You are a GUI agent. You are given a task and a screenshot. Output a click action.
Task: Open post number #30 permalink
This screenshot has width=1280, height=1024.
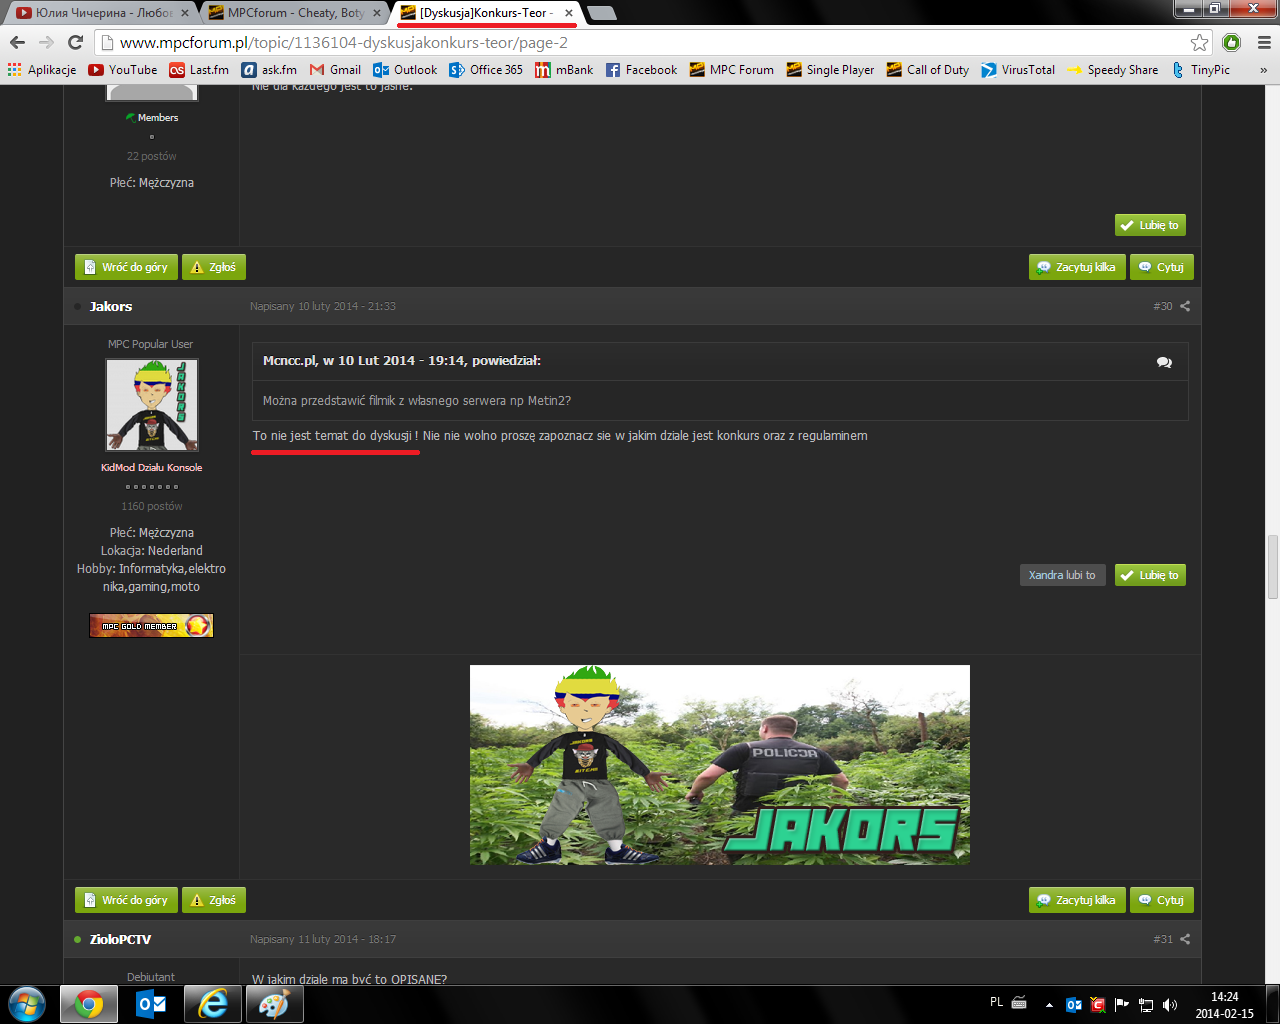coord(1162,306)
